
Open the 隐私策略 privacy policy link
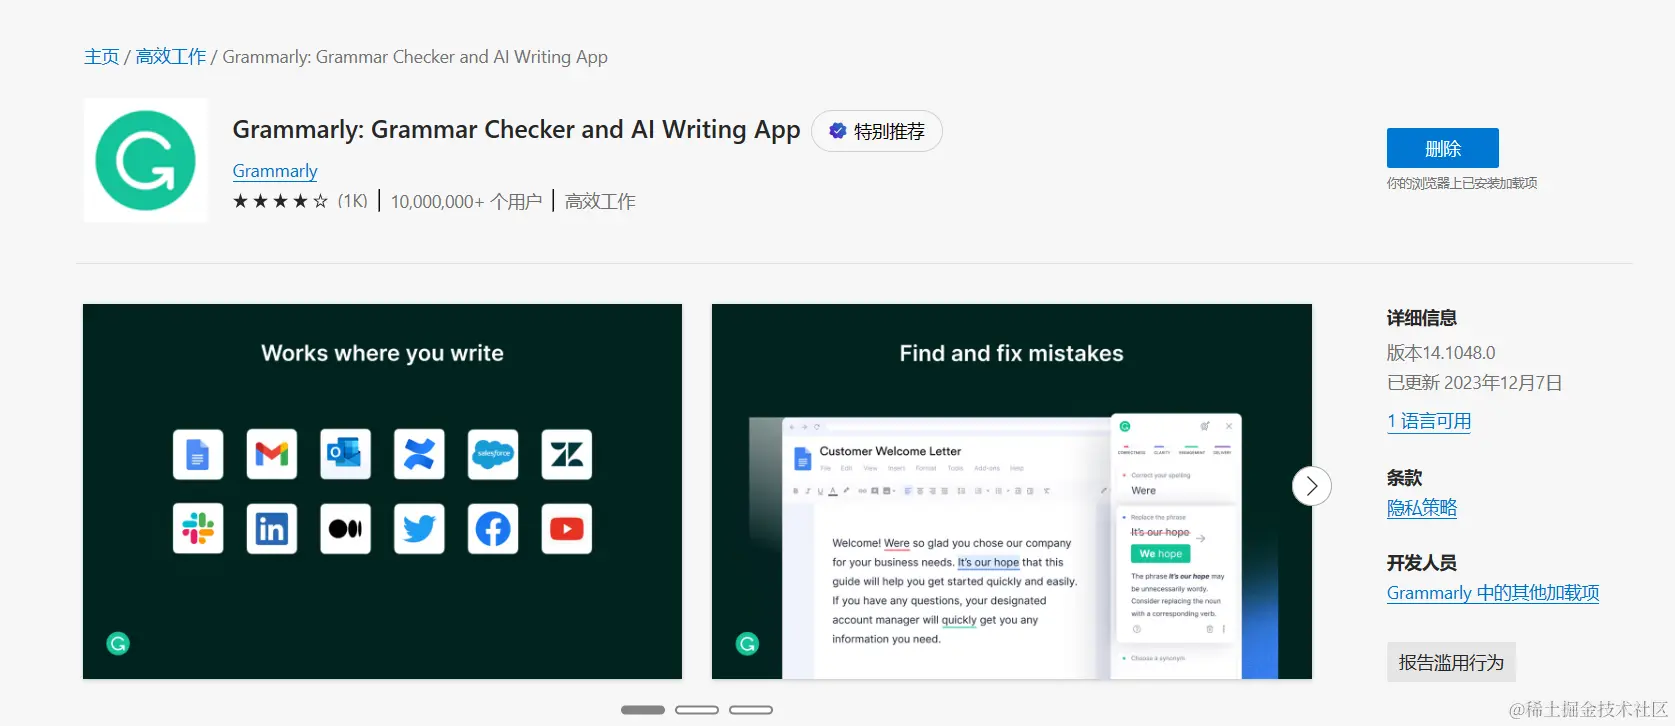[1422, 508]
